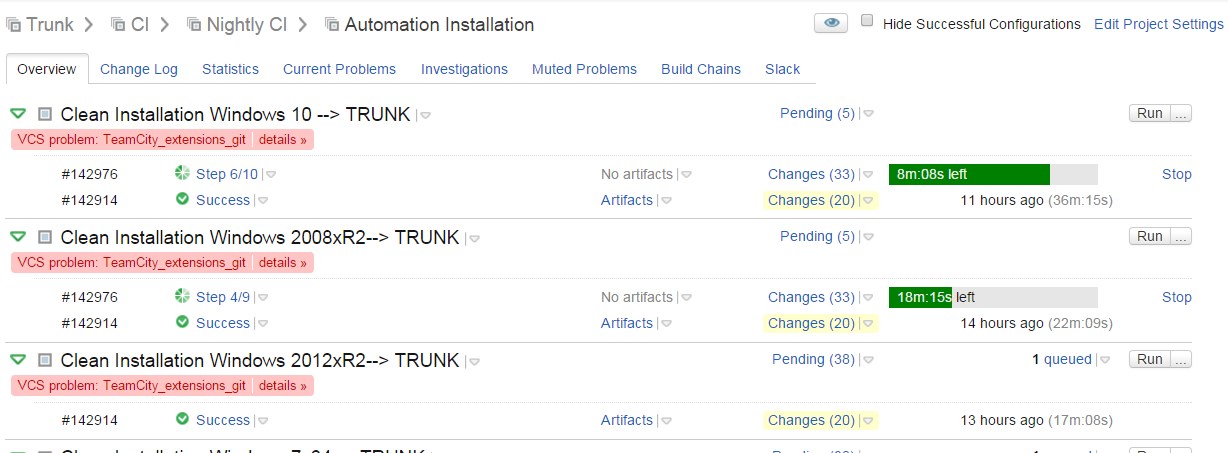Switch to the Change Log tab
This screenshot has width=1228, height=453.
tap(139, 69)
